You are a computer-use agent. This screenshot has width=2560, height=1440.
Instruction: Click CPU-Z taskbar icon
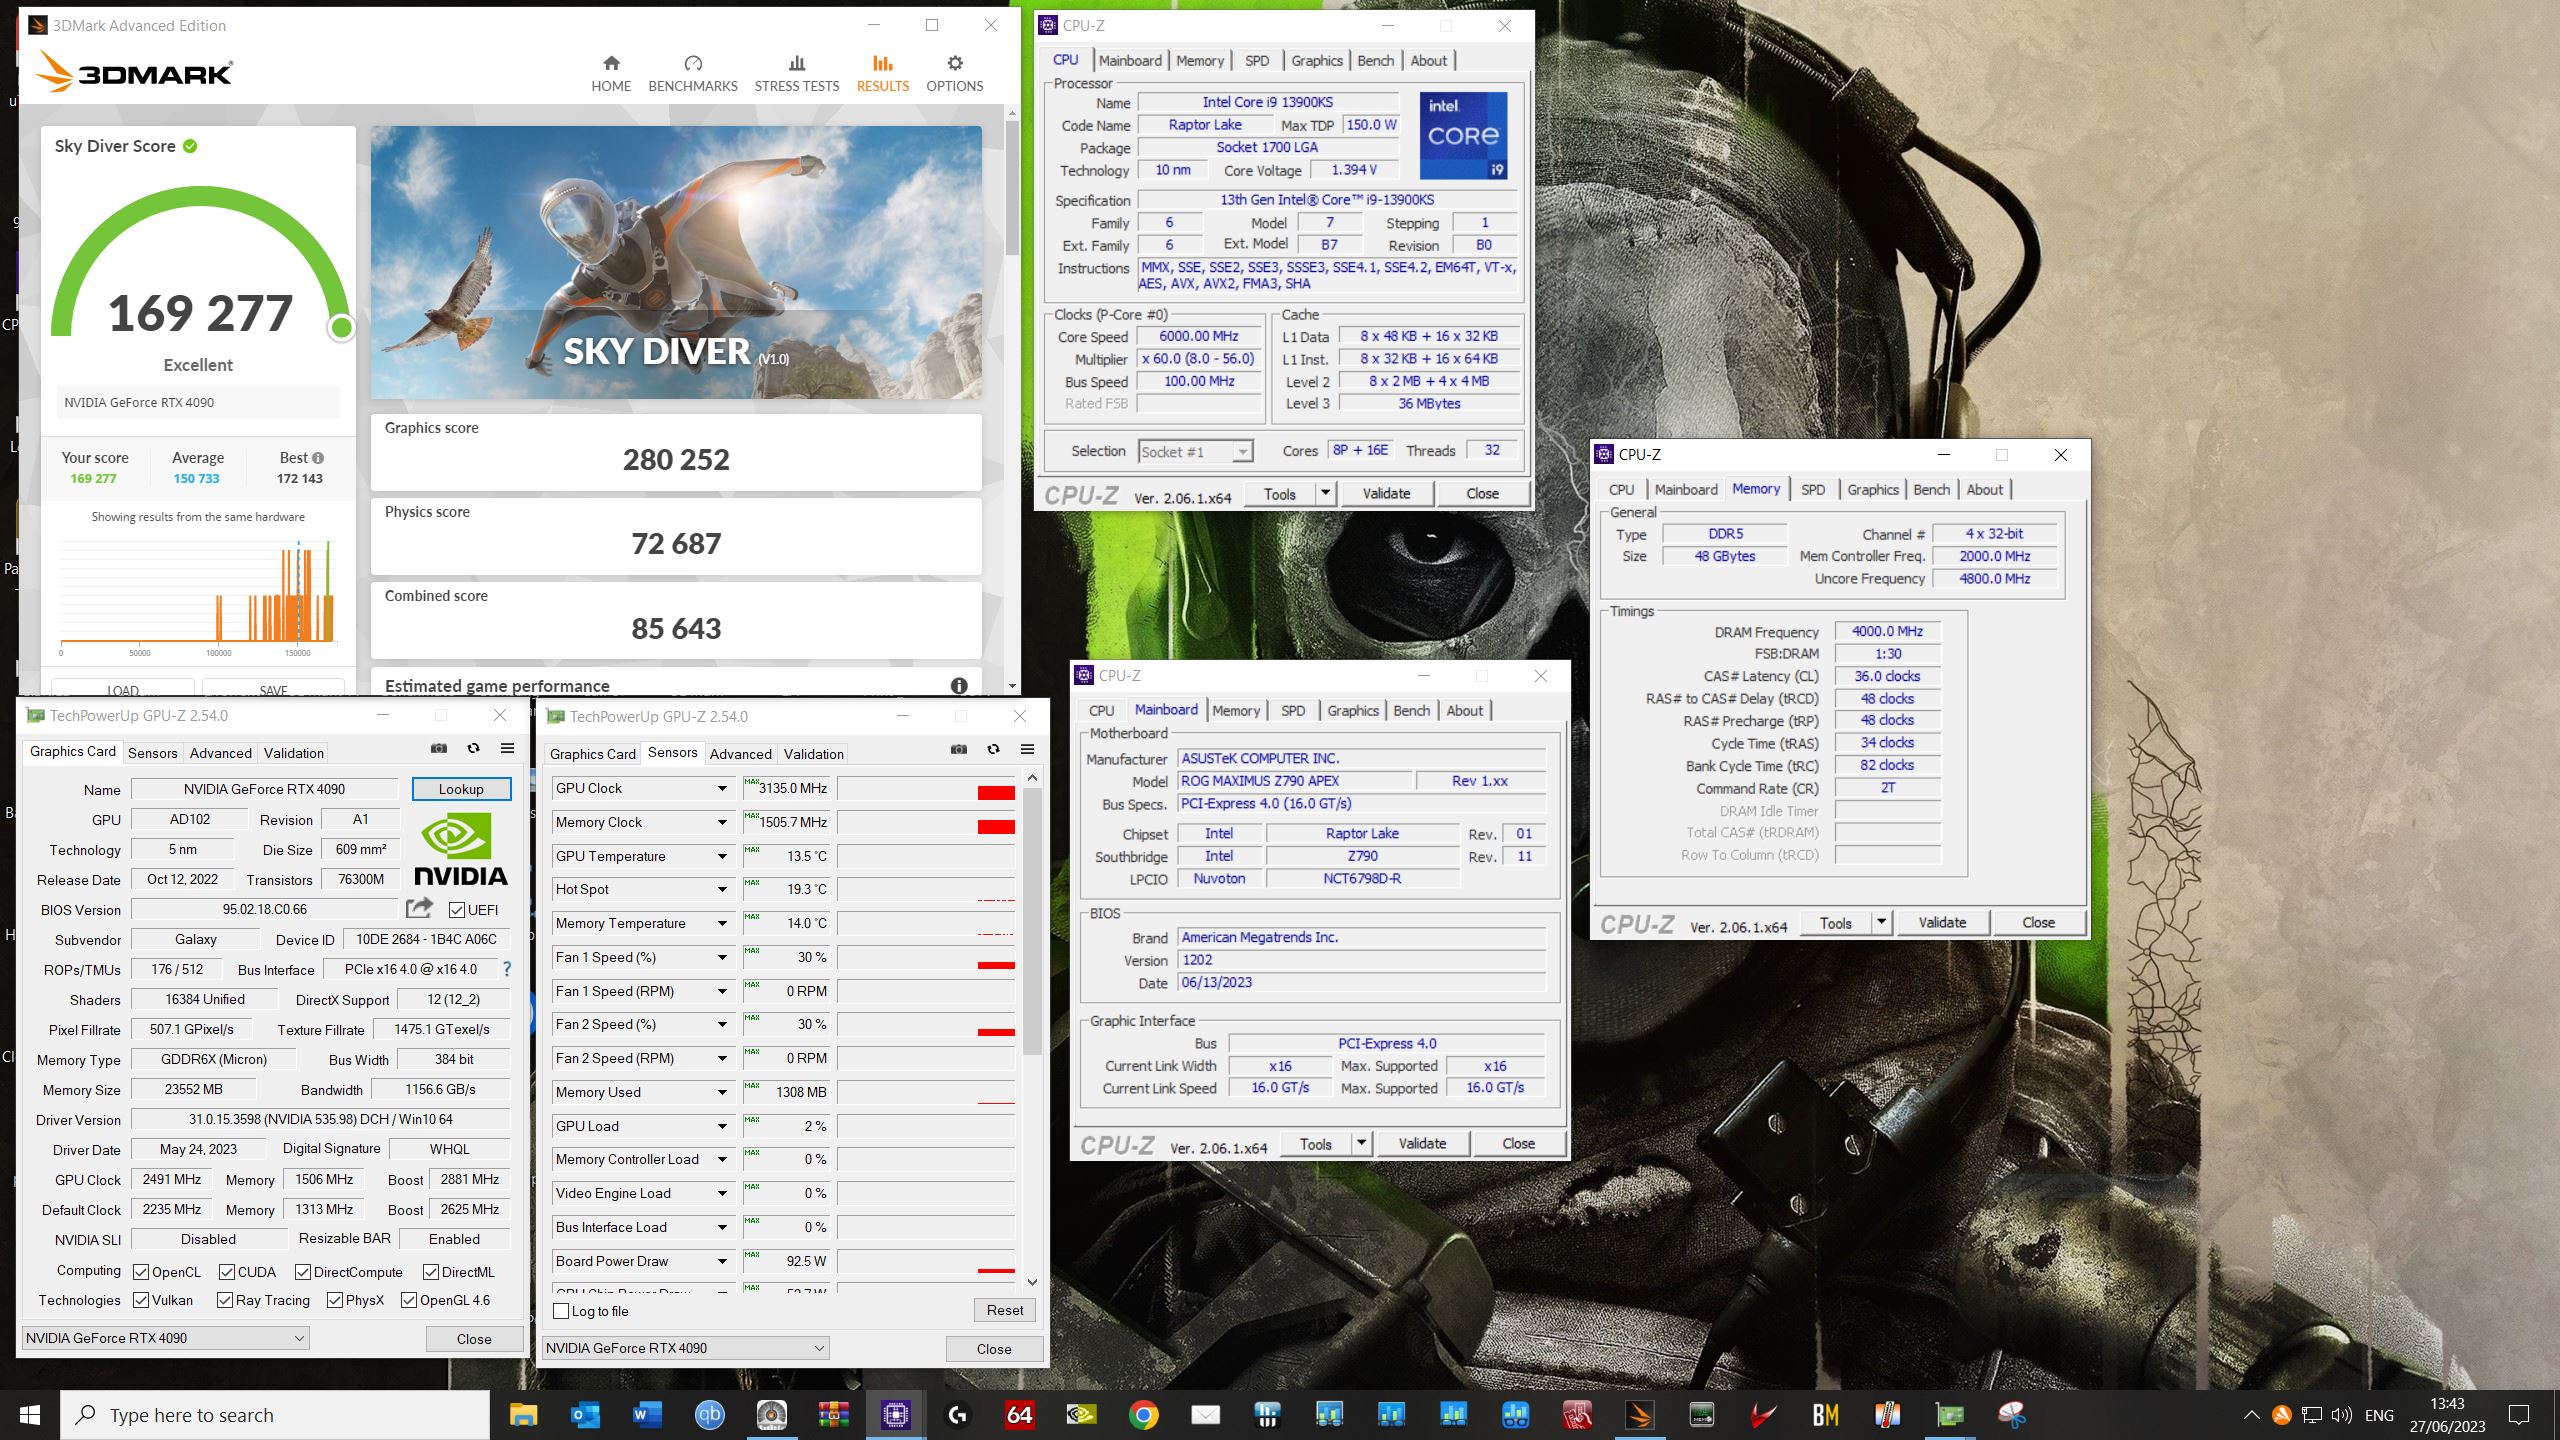(x=895, y=1414)
